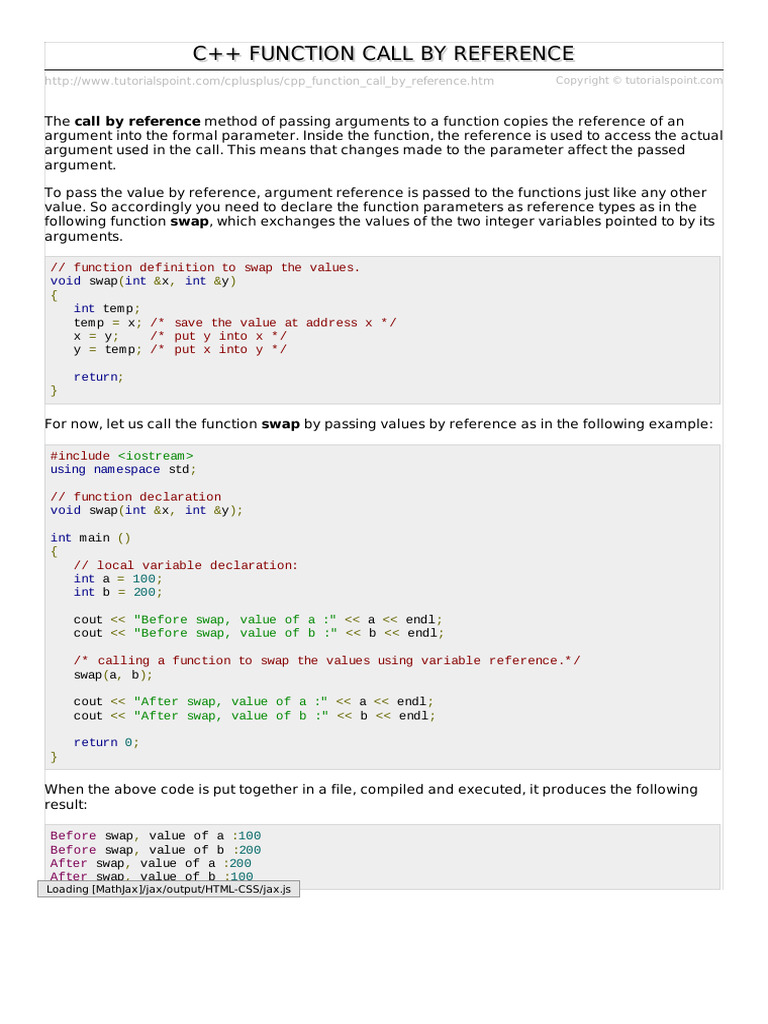
Task: Click the '#include <iostream>' line
Action: [121, 456]
